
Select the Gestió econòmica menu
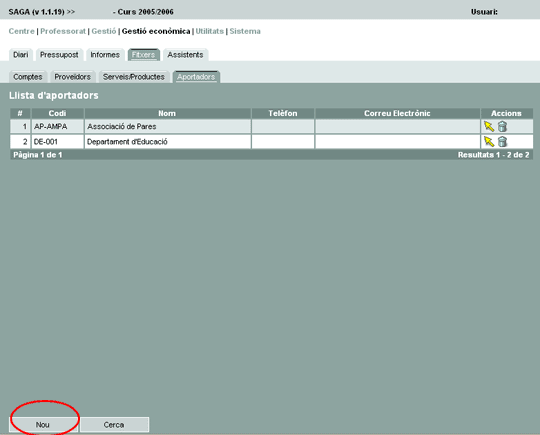tap(156, 31)
